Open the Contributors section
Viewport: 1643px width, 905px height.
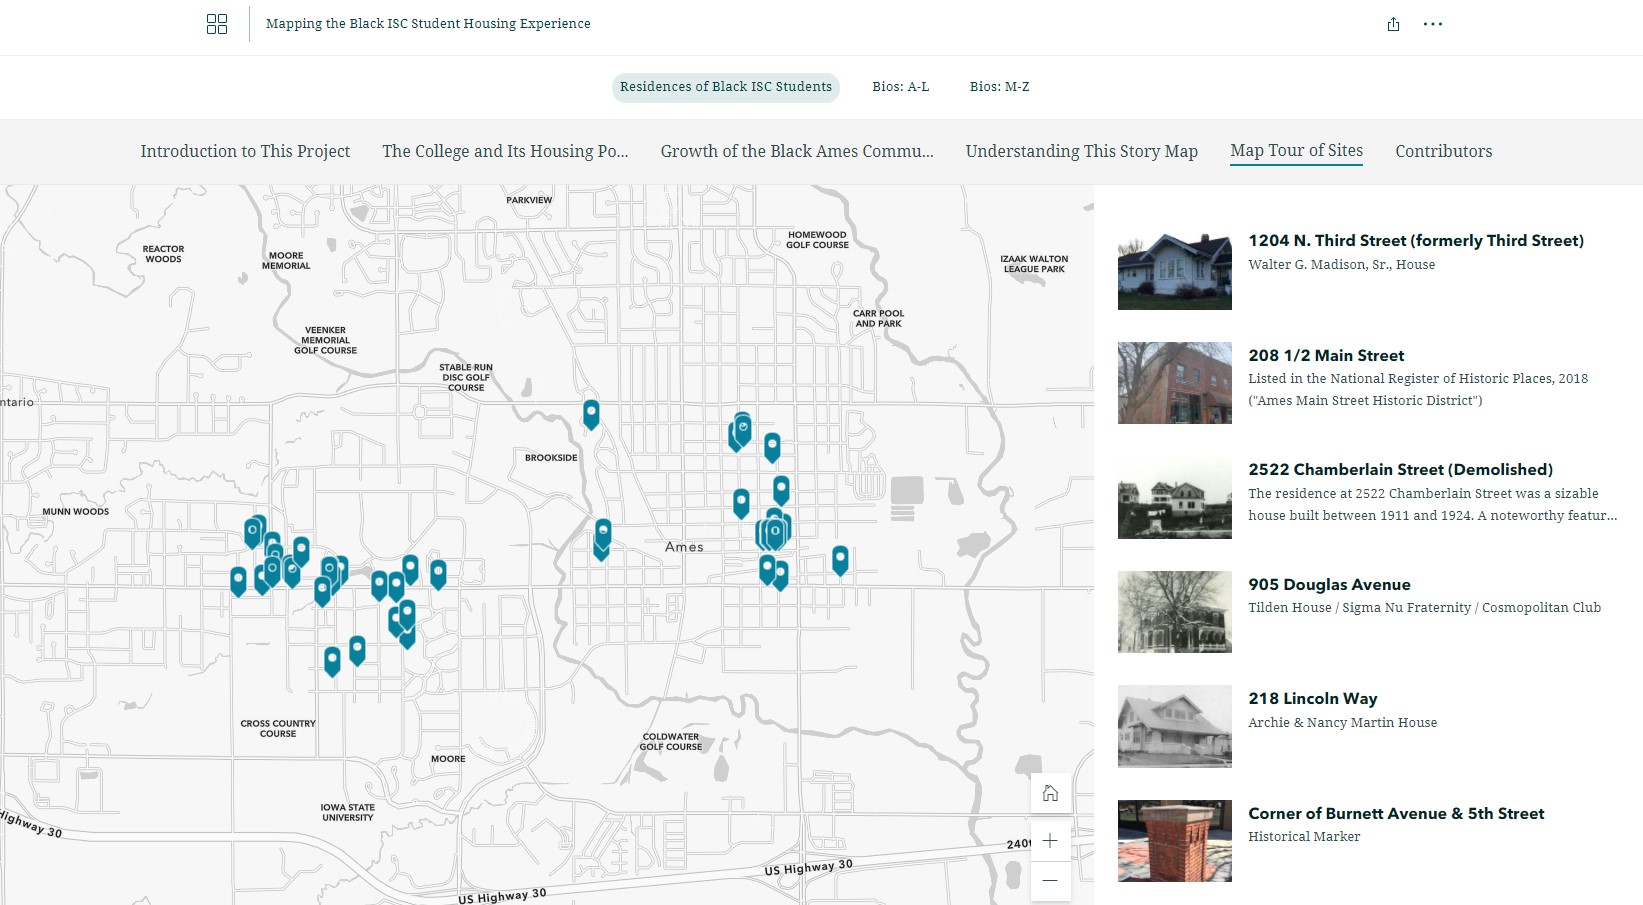pos(1443,151)
